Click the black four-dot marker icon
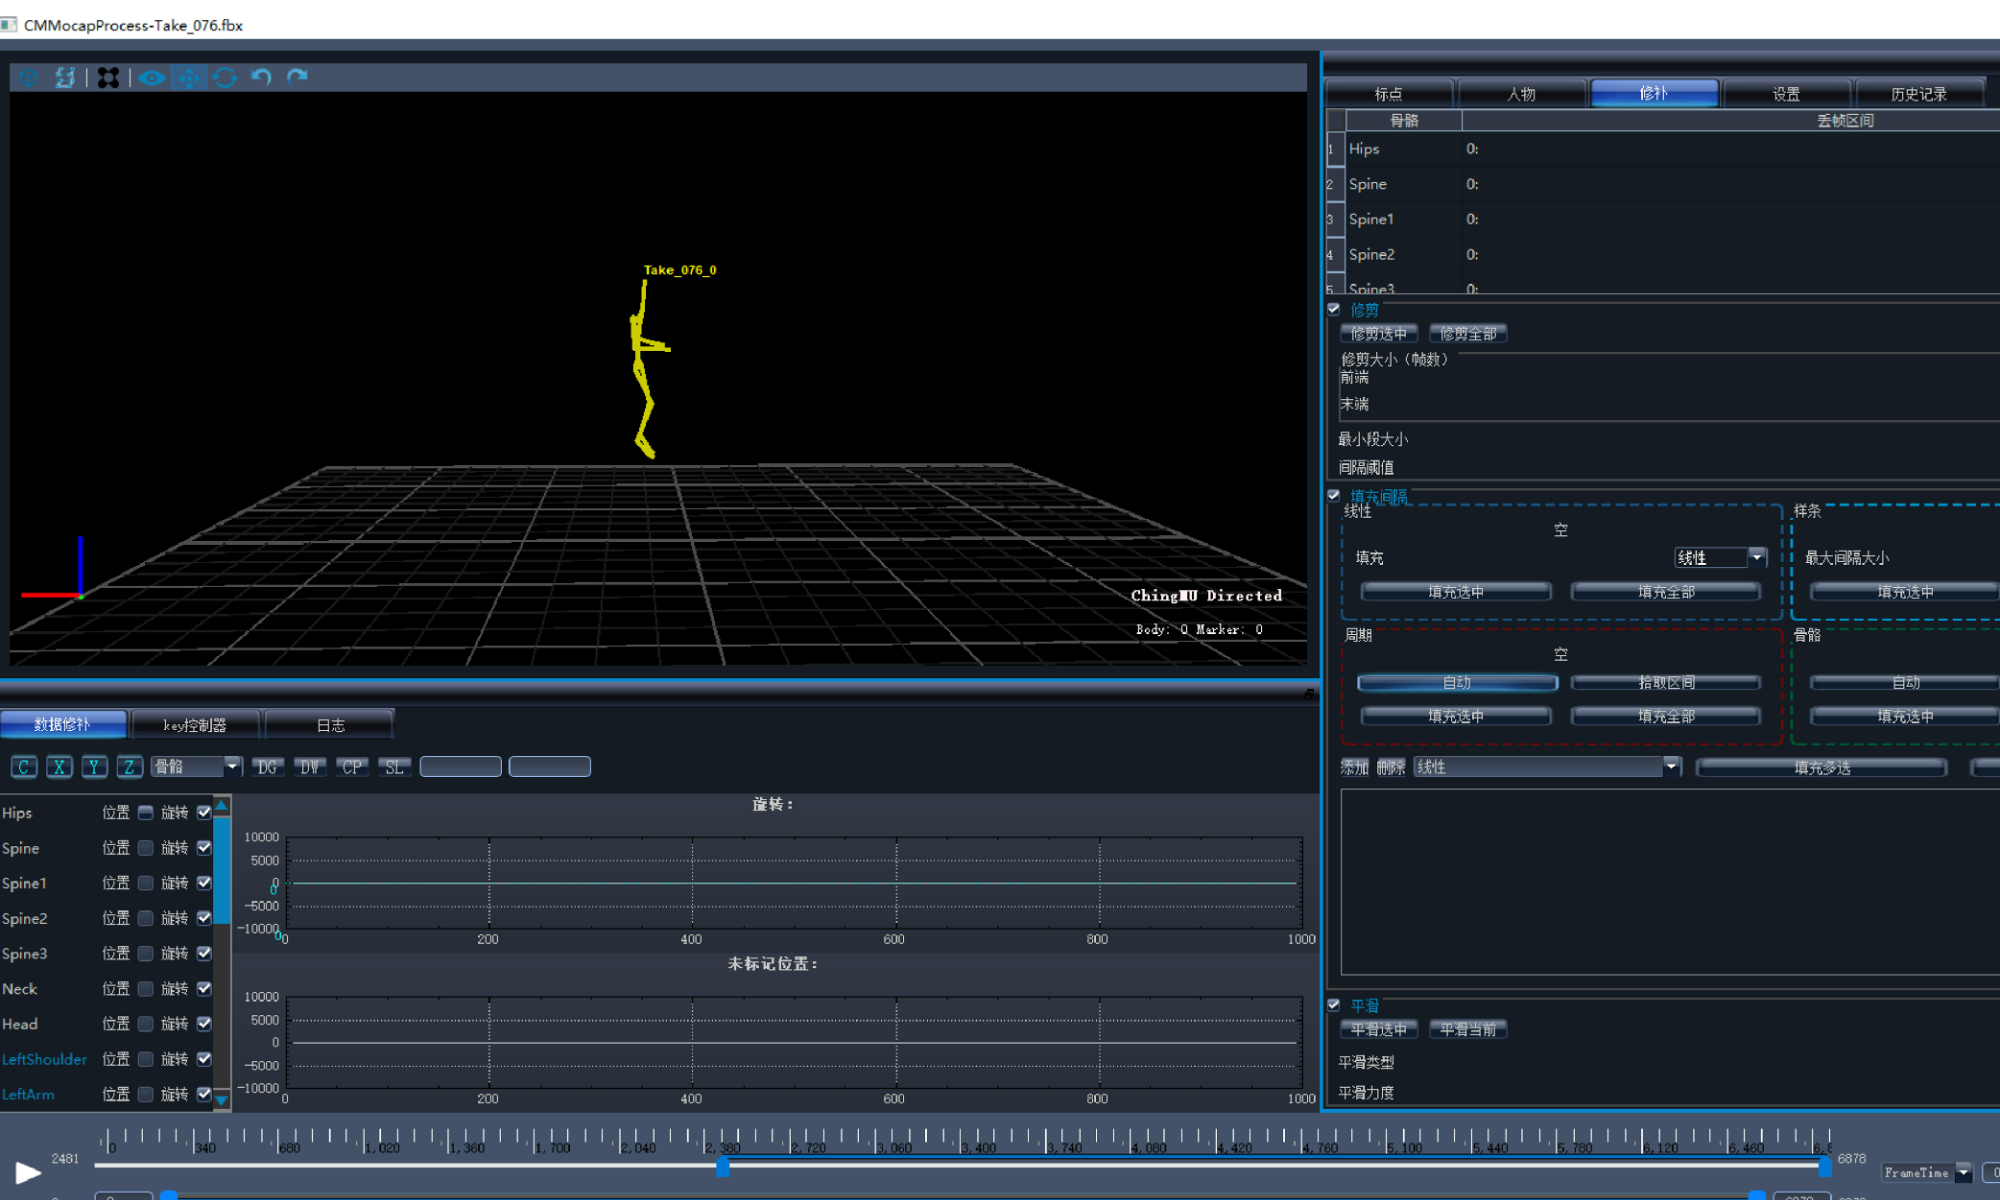This screenshot has height=1200, width=2000. click(x=108, y=77)
